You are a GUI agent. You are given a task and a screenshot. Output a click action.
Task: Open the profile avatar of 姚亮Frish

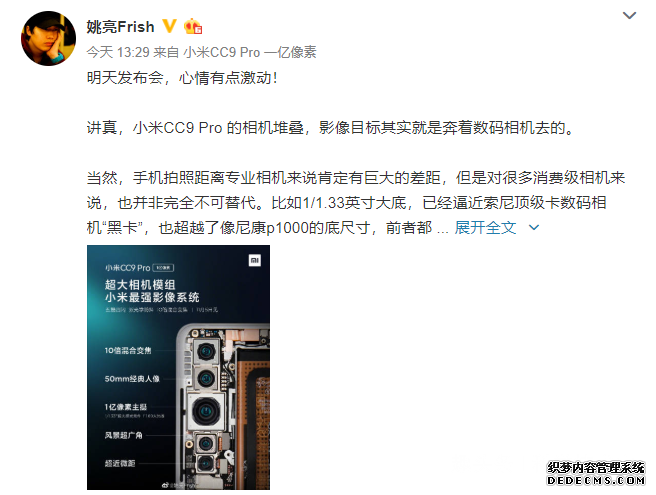pyautogui.click(x=49, y=38)
